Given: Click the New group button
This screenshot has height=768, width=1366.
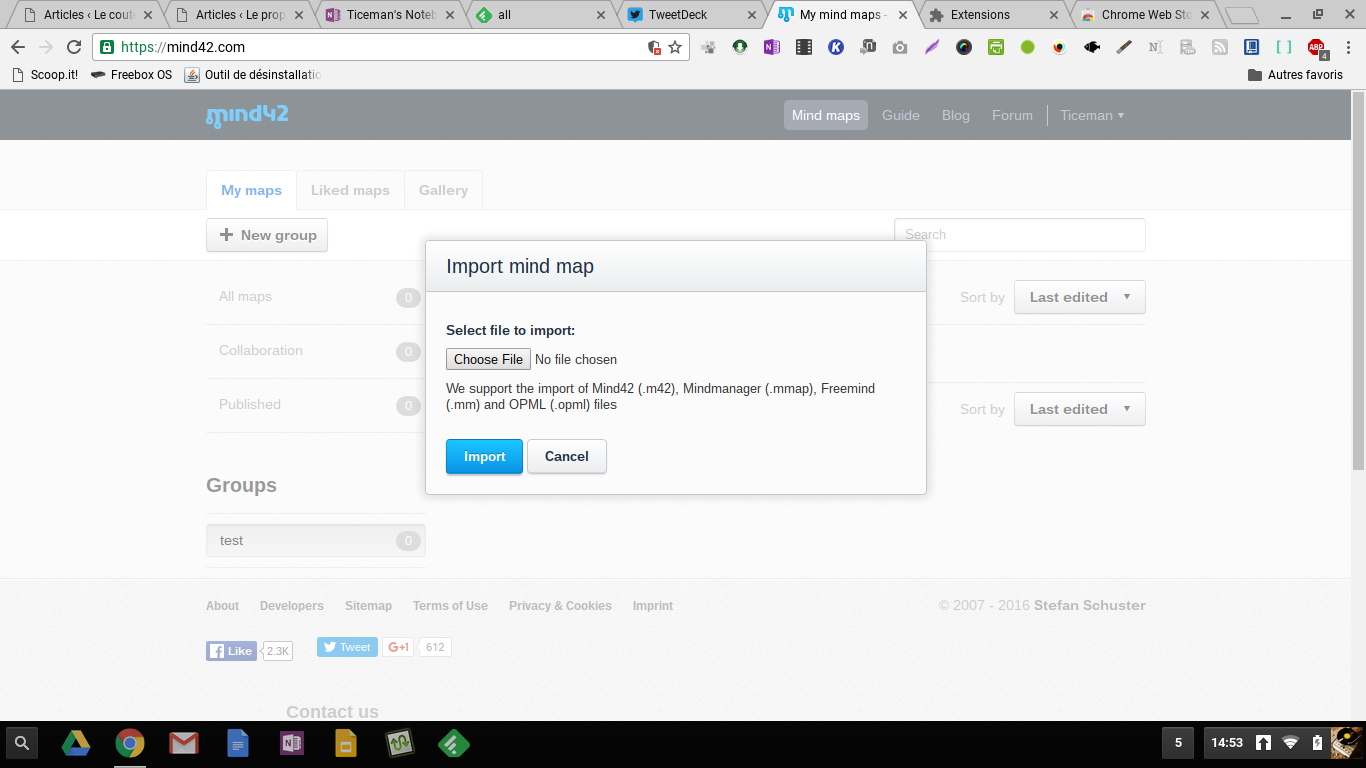Looking at the screenshot, I should pos(267,235).
